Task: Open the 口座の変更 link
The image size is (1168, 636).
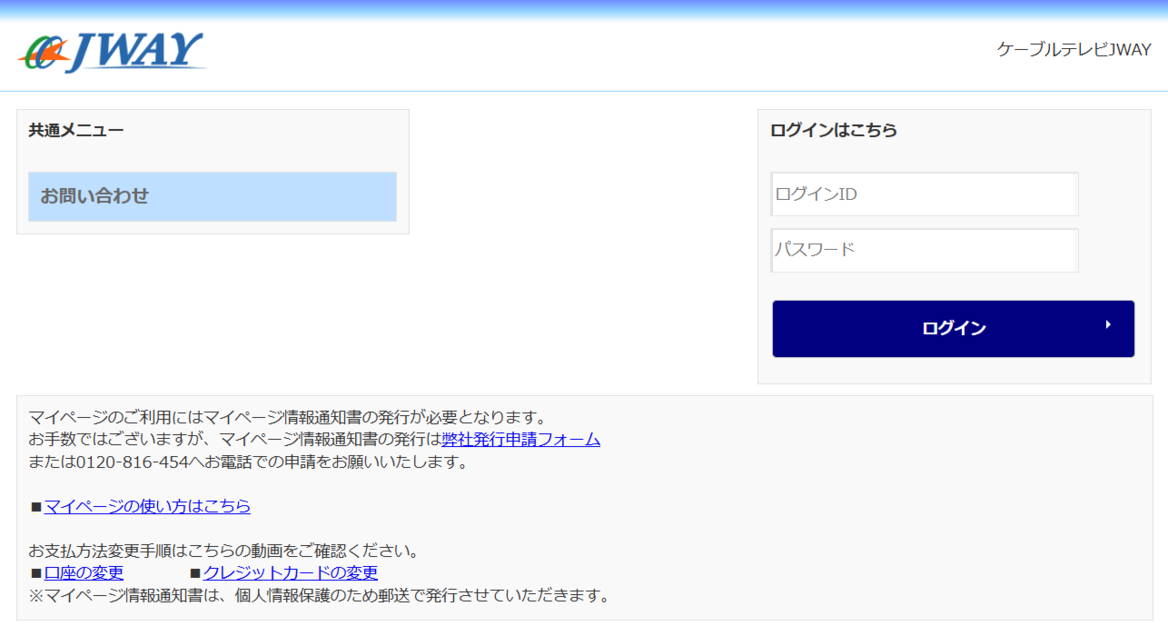Action: click(x=84, y=573)
